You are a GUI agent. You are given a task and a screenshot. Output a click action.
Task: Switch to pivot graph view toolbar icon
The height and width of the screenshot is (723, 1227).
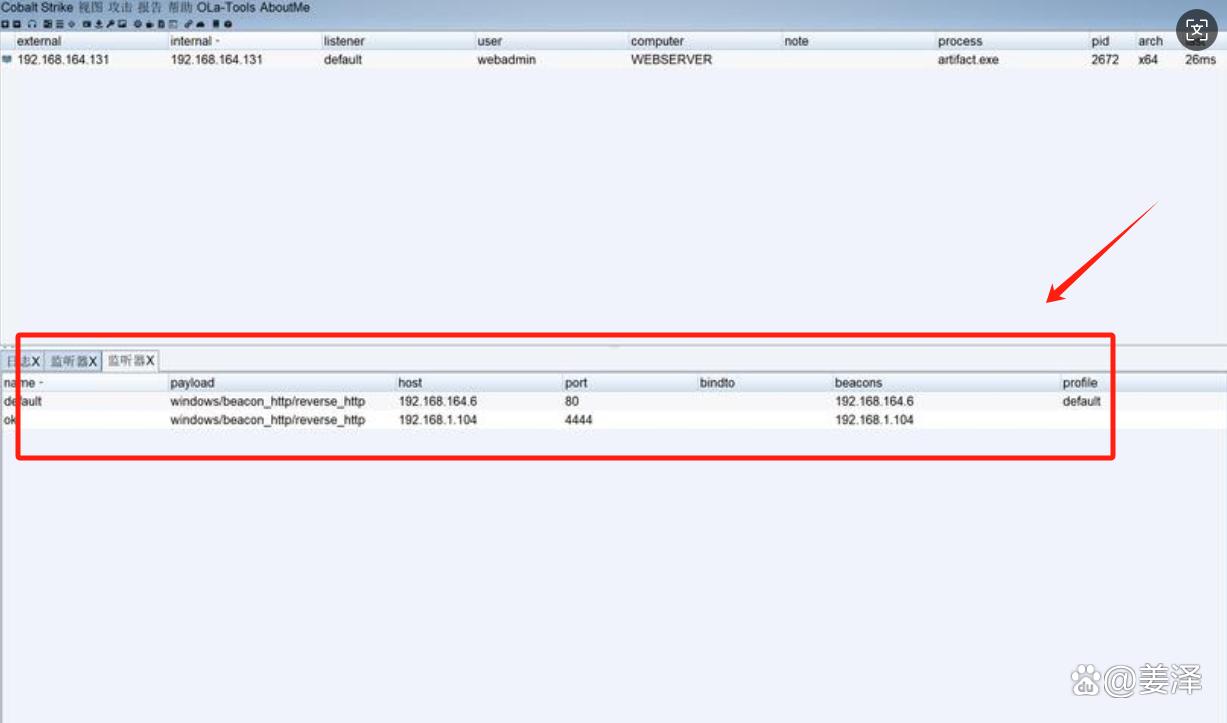click(x=47, y=24)
